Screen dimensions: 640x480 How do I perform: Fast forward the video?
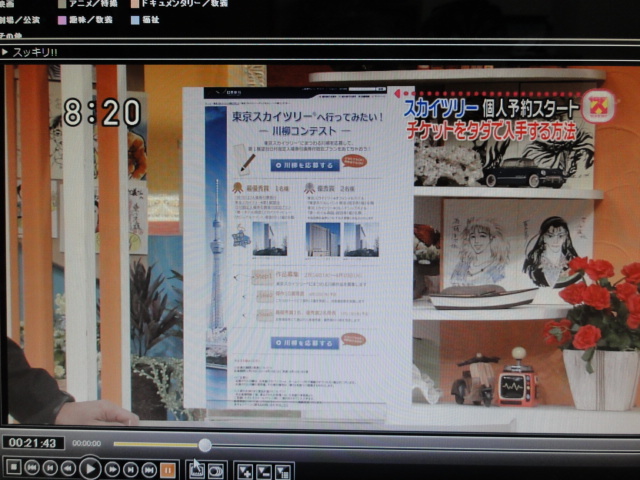[112, 470]
